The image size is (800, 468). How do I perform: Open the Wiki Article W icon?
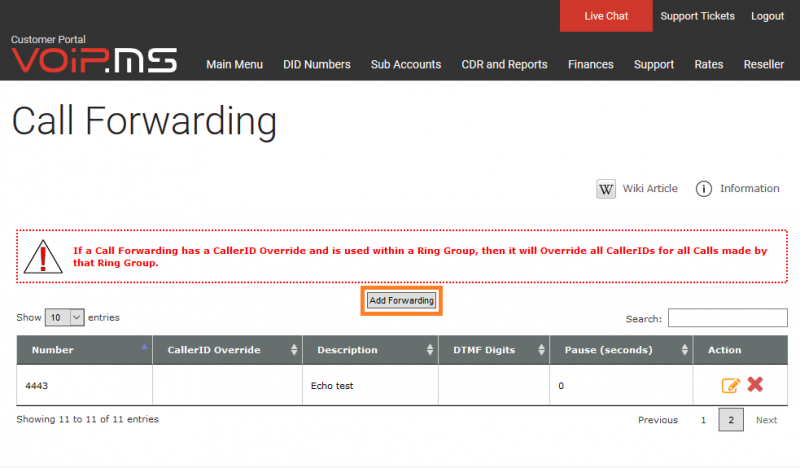coord(606,189)
